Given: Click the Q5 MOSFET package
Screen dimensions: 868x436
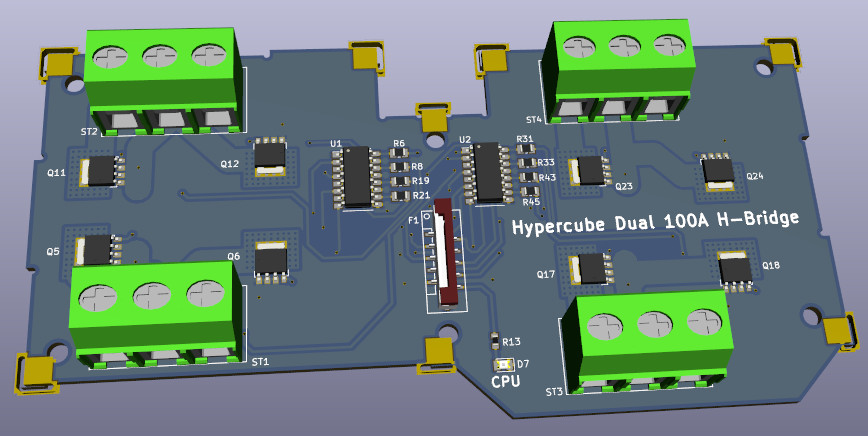Looking at the screenshot, I should 98,250.
